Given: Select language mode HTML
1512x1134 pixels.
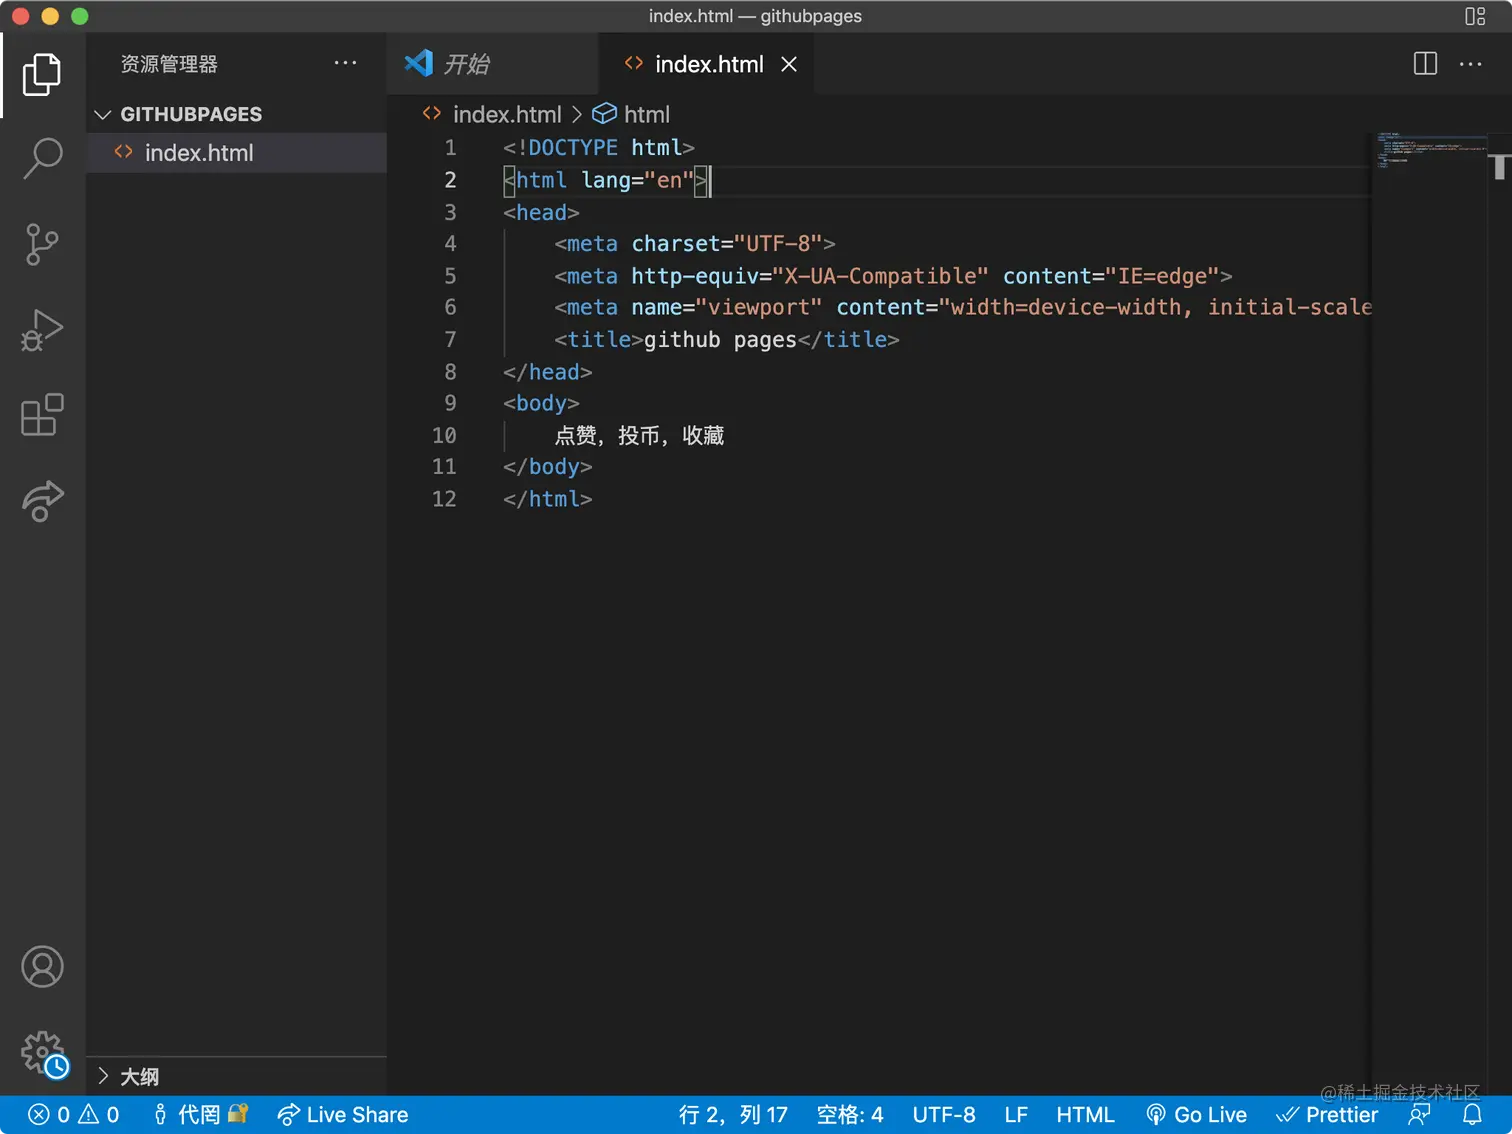Looking at the screenshot, I should (1085, 1115).
